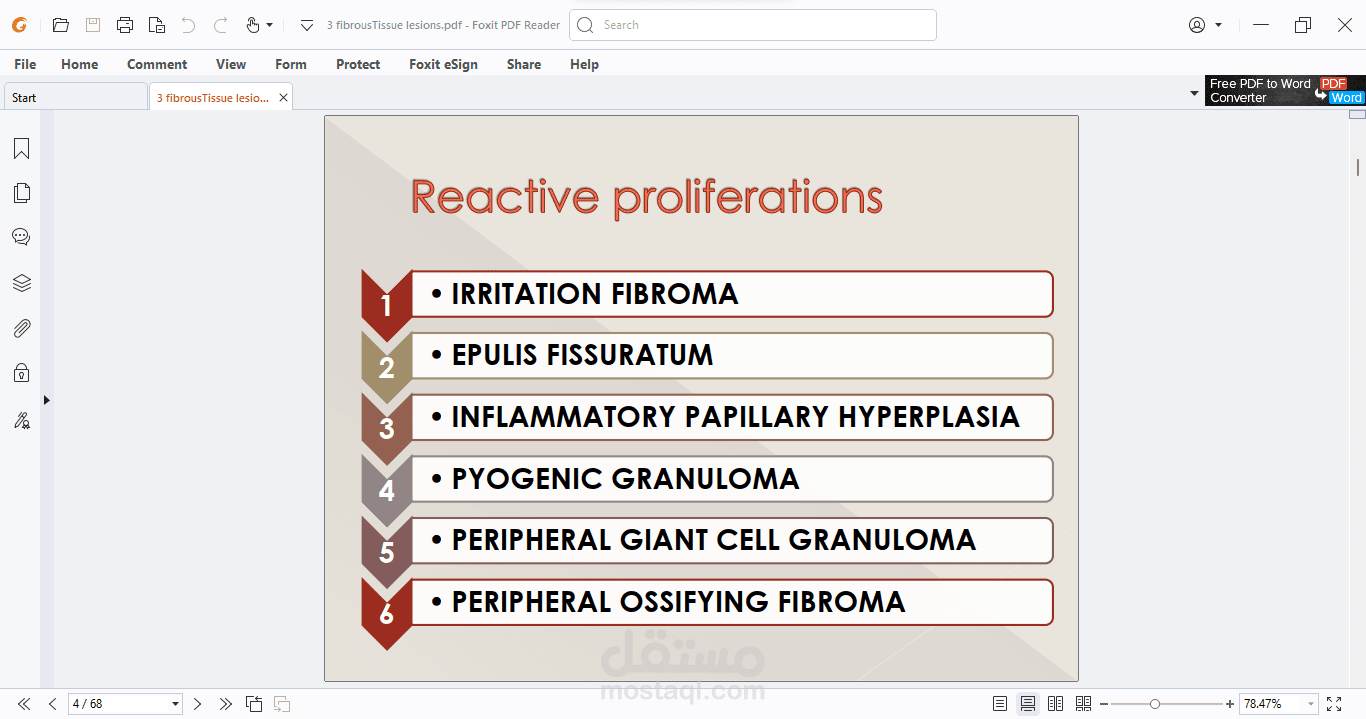
Task: Jump to the last page
Action: [x=225, y=704]
